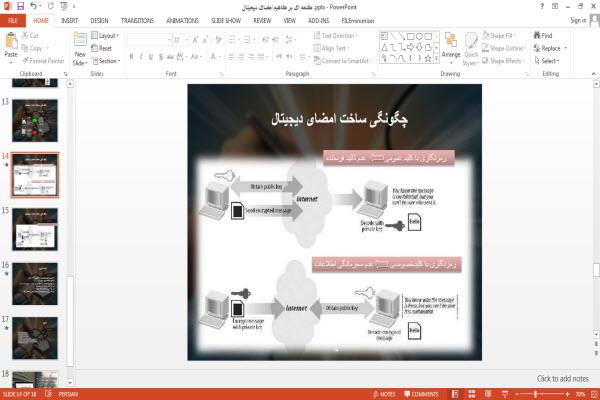
Task: Activate the Format Painter brush
Action: pyautogui.click(x=43, y=61)
